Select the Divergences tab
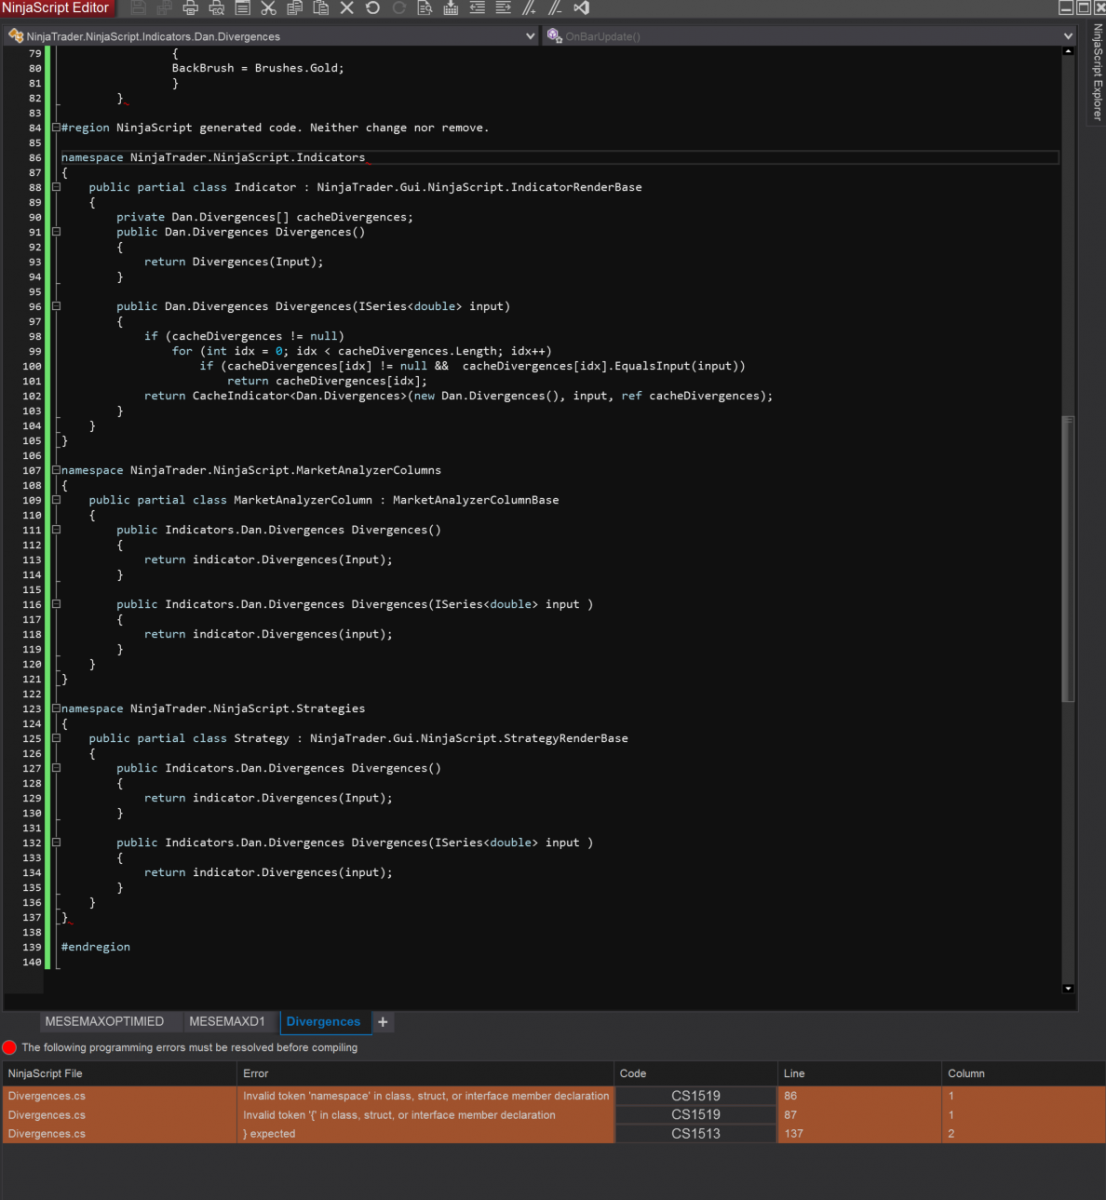Viewport: 1106px width, 1200px height. coord(323,1022)
